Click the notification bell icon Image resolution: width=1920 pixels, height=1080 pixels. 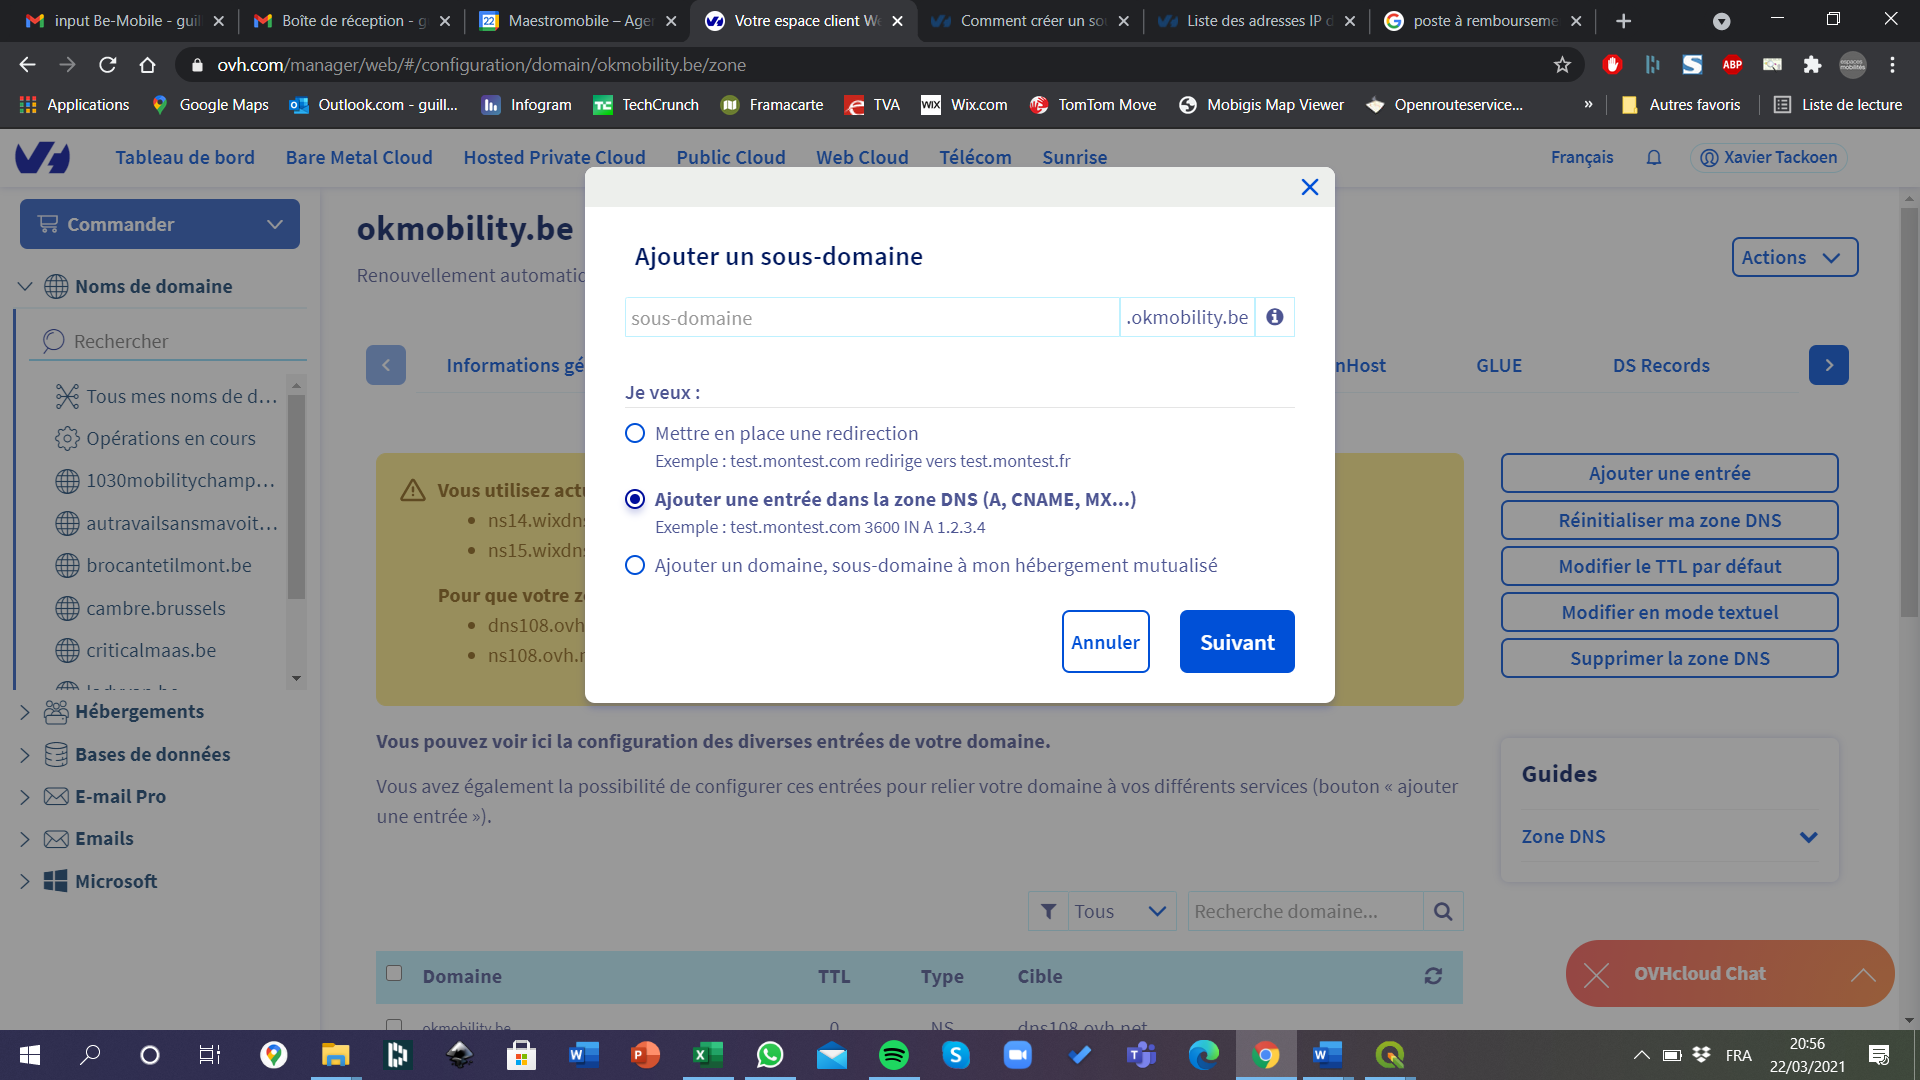click(x=1653, y=158)
